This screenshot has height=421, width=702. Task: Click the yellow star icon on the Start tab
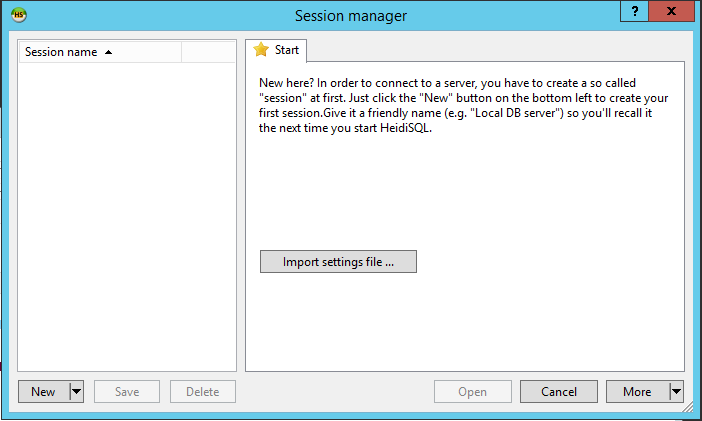pyautogui.click(x=261, y=49)
